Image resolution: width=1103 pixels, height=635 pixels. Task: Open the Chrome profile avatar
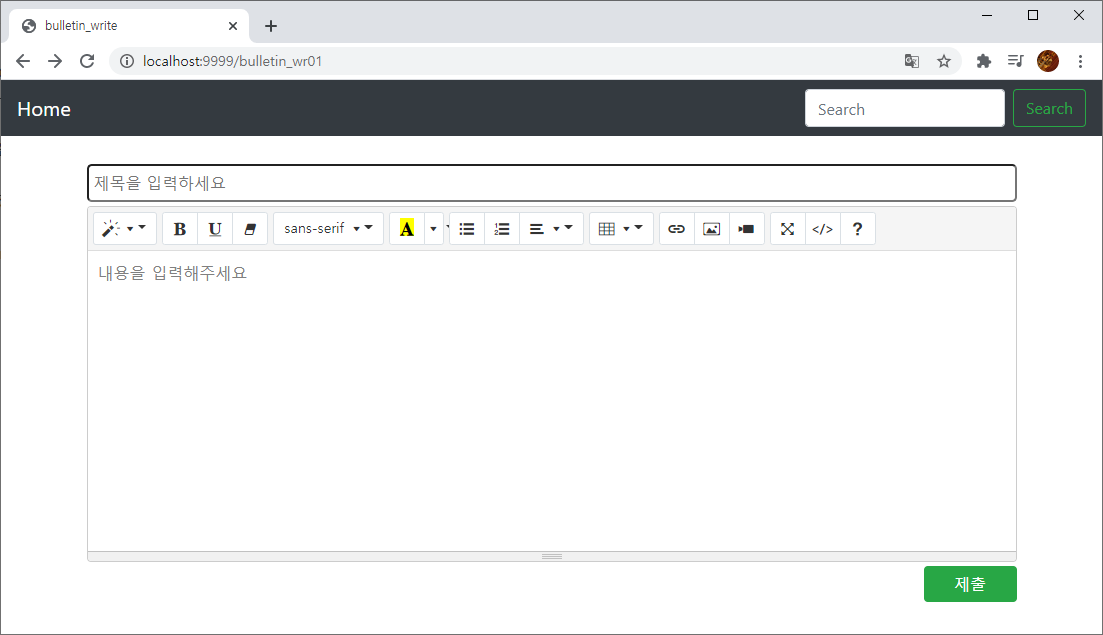point(1048,61)
